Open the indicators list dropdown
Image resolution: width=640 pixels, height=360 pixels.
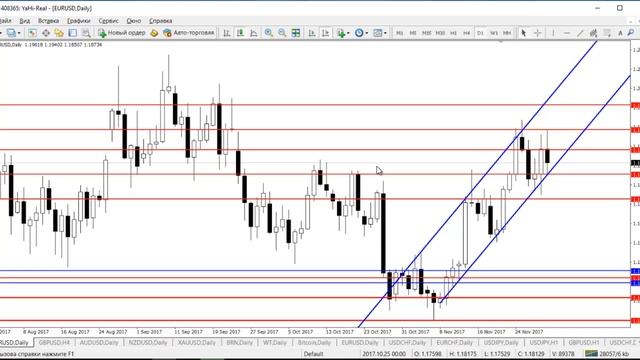pyautogui.click(x=342, y=33)
